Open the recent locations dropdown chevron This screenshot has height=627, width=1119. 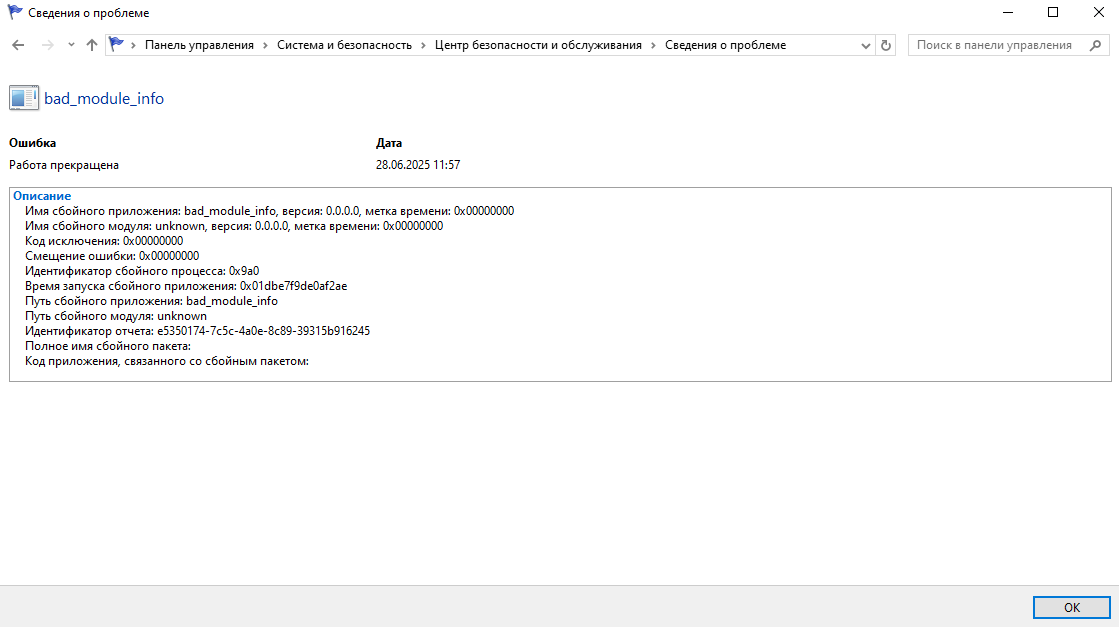coord(71,45)
